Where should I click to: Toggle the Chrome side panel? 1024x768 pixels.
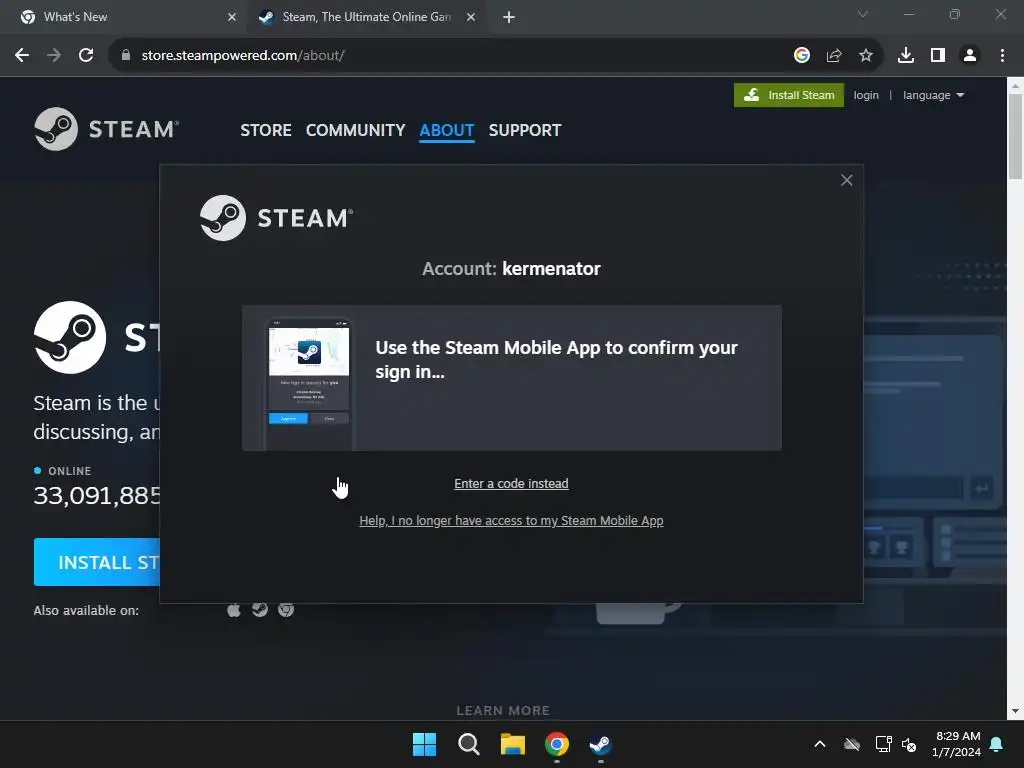[938, 56]
